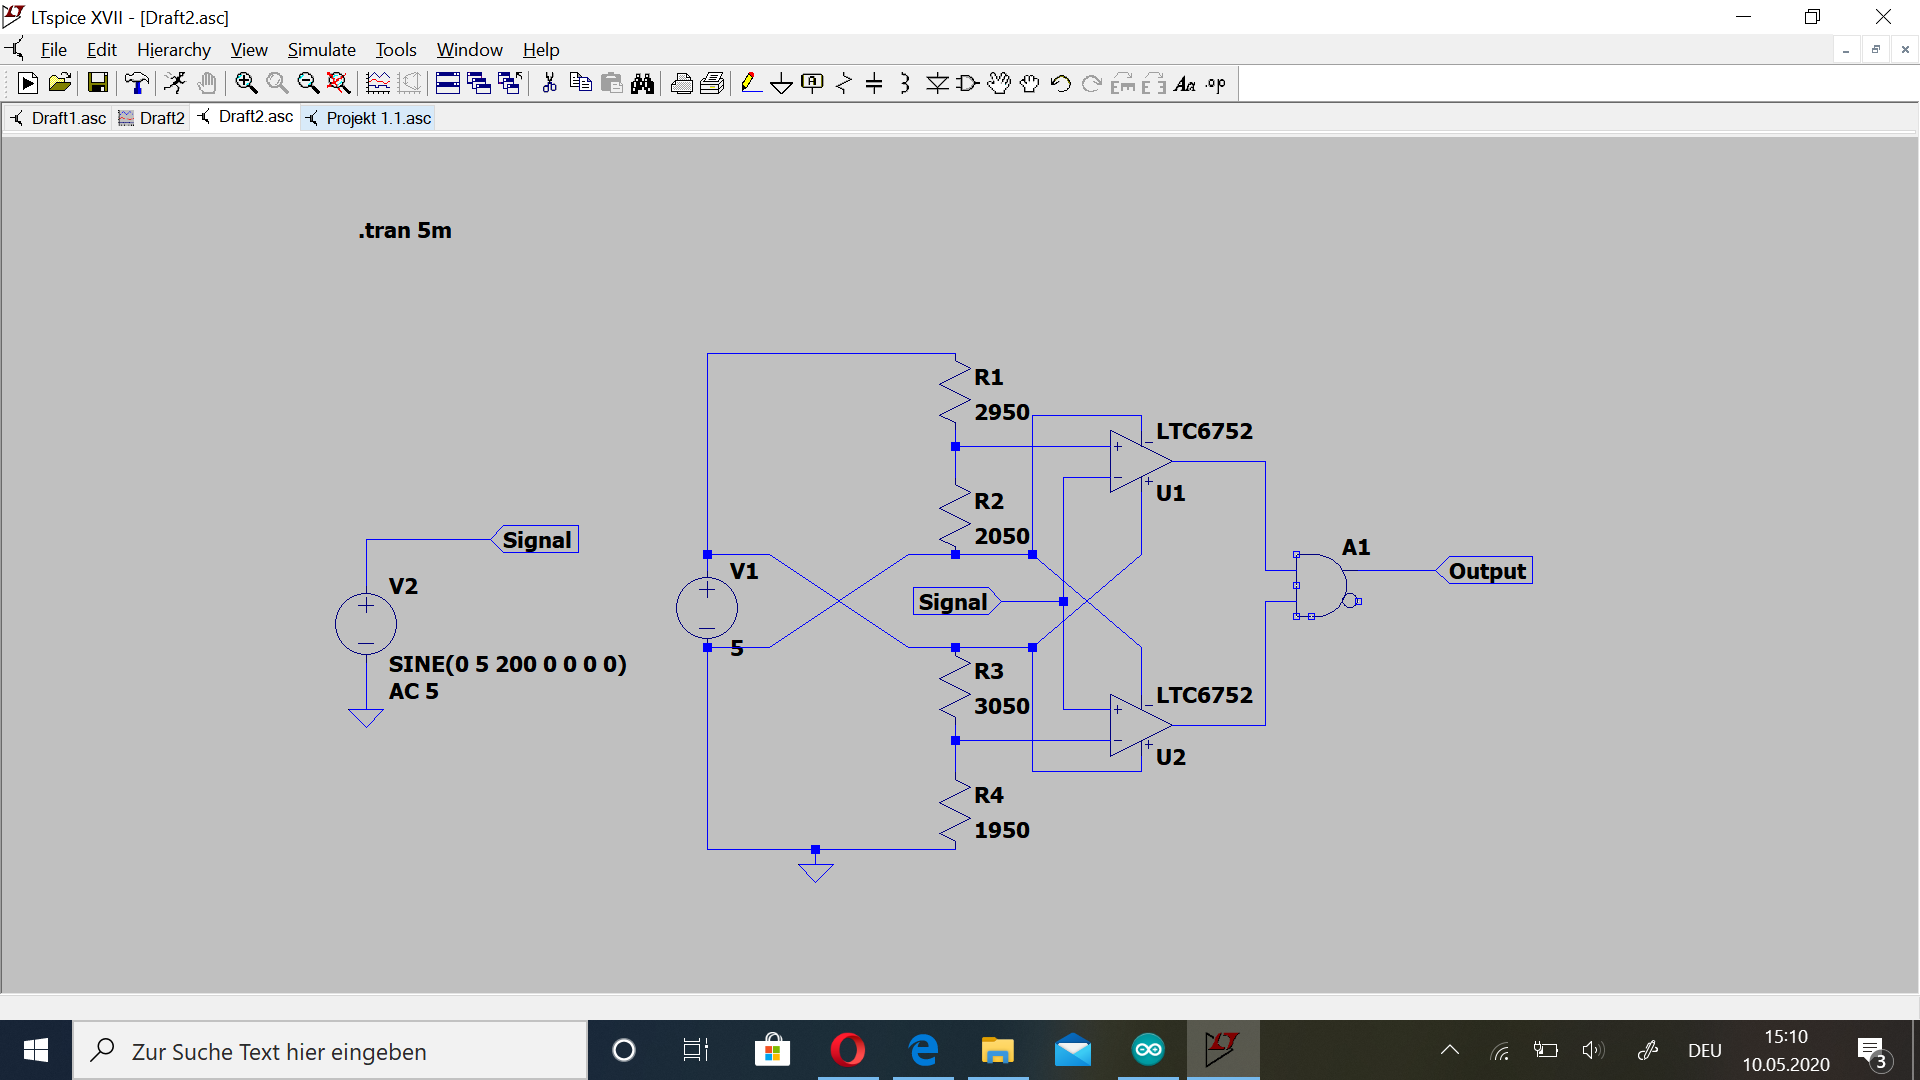The image size is (1920, 1080).
Task: Place an Inductor from the toolbar
Action: (905, 84)
